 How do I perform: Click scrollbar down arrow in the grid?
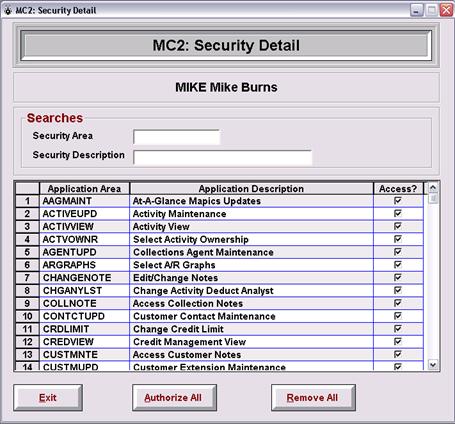point(433,365)
